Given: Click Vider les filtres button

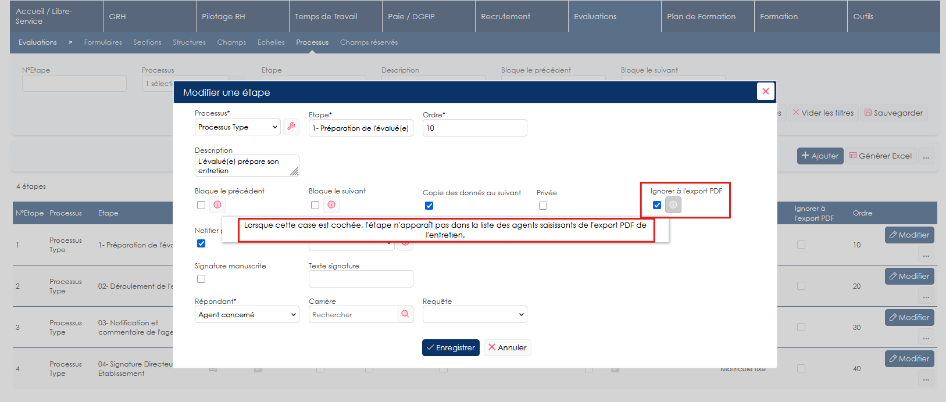Looking at the screenshot, I should click(x=822, y=113).
